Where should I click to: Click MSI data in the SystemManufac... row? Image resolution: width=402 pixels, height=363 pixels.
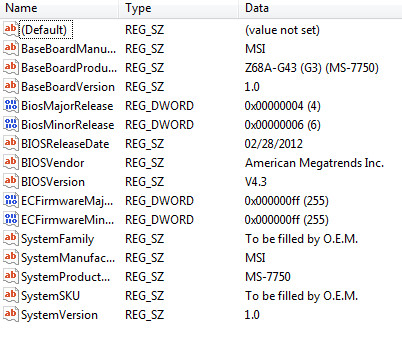click(x=255, y=258)
